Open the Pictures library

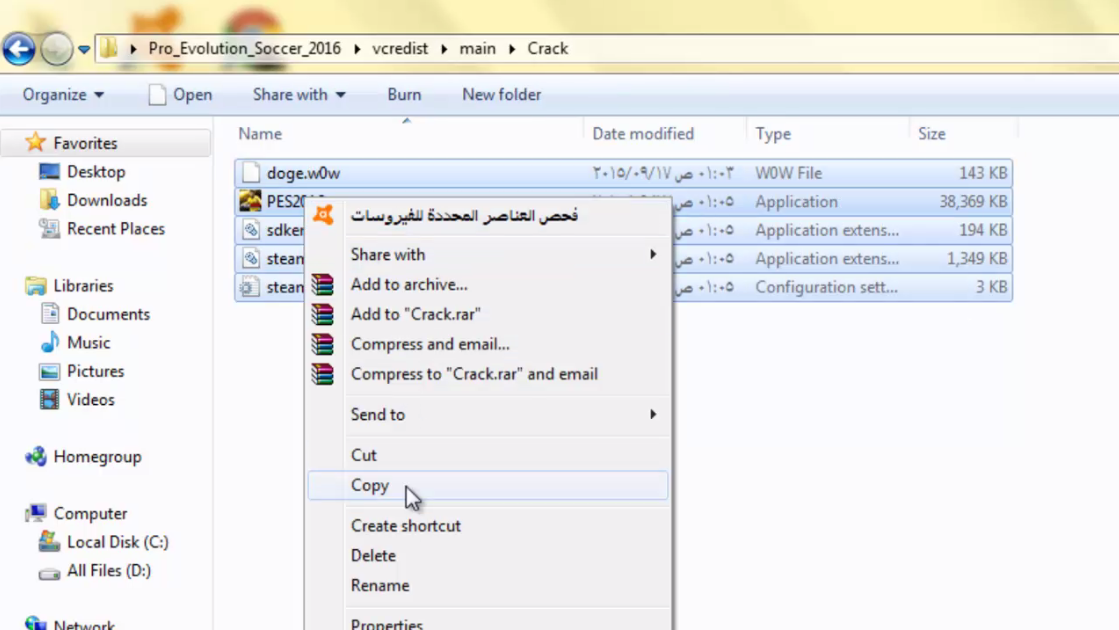(96, 372)
